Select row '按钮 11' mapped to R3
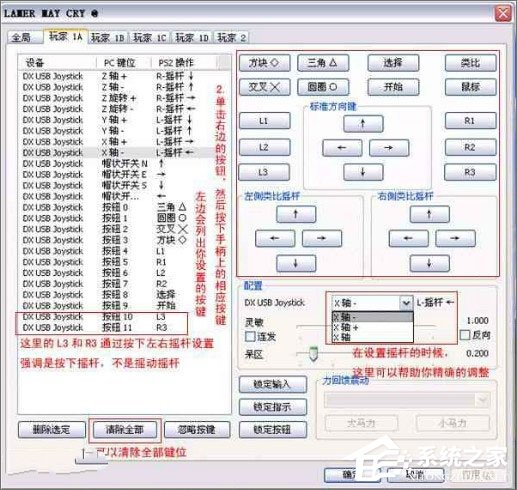 [x=124, y=328]
